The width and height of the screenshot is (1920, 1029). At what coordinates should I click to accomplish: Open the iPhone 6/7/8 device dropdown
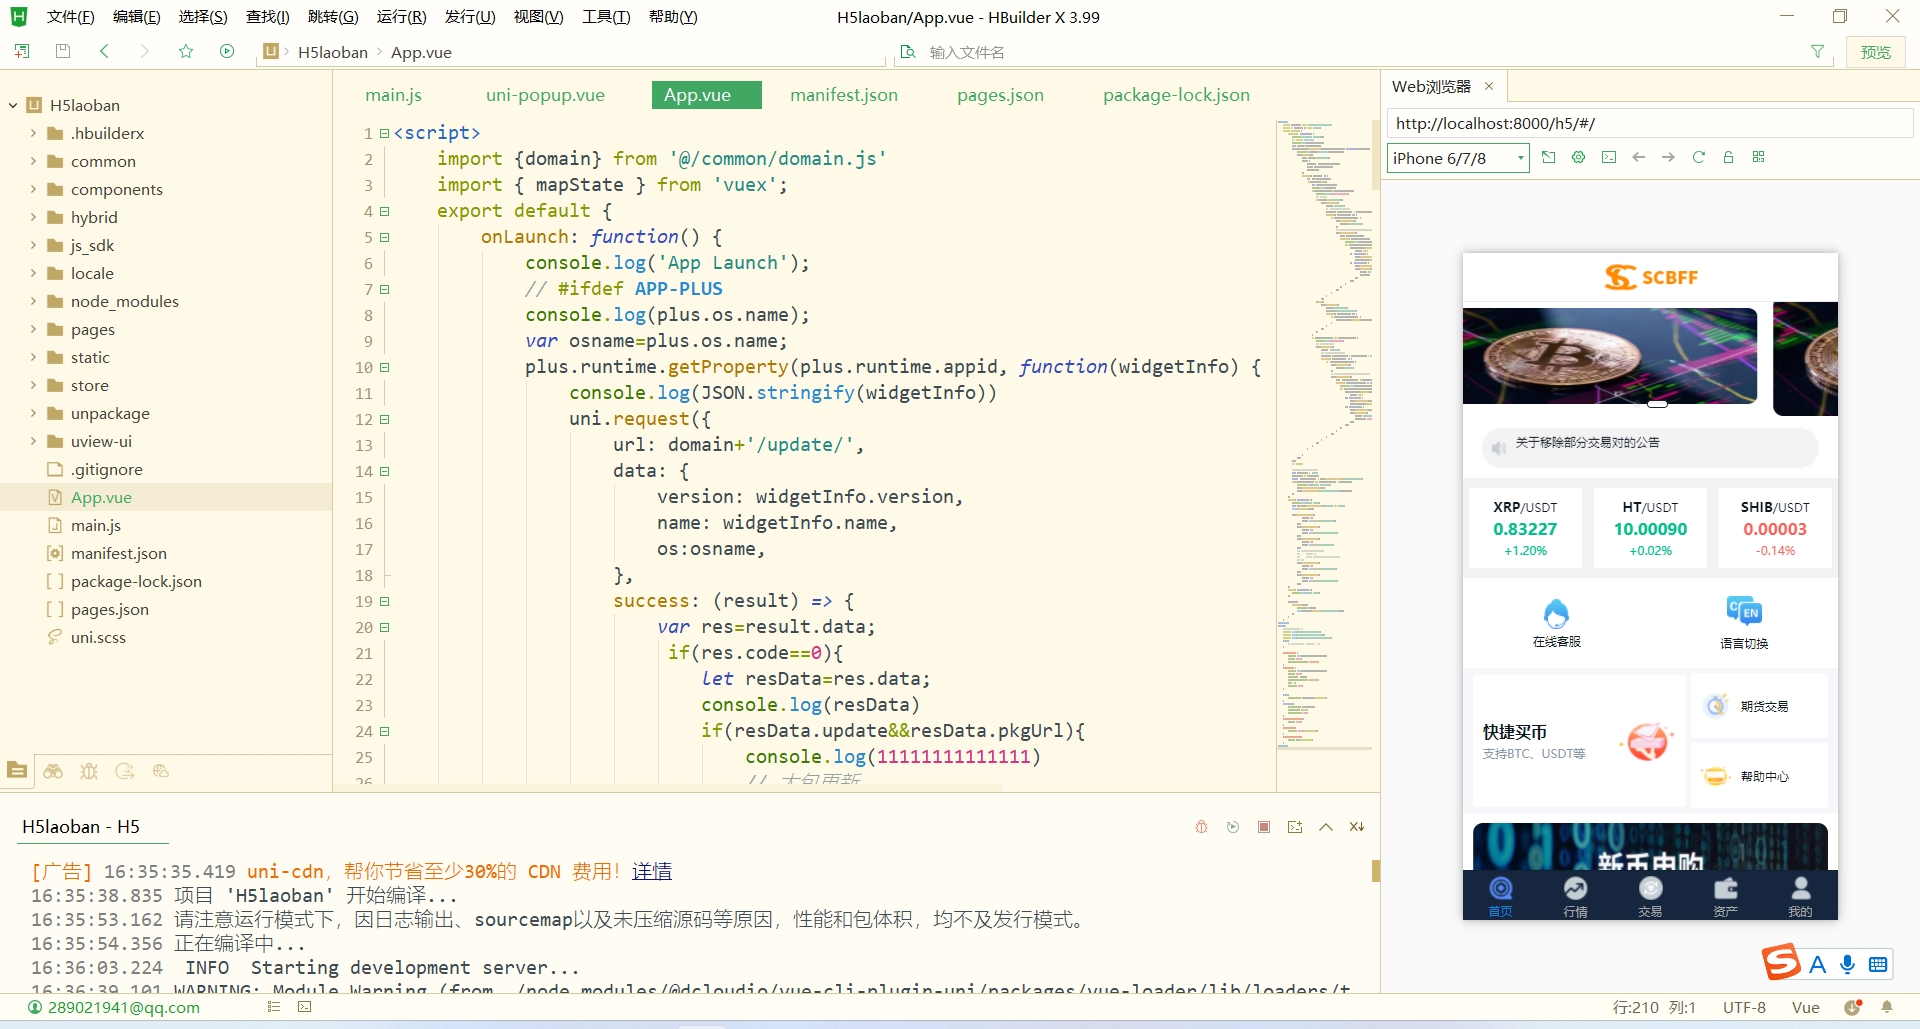[1459, 158]
